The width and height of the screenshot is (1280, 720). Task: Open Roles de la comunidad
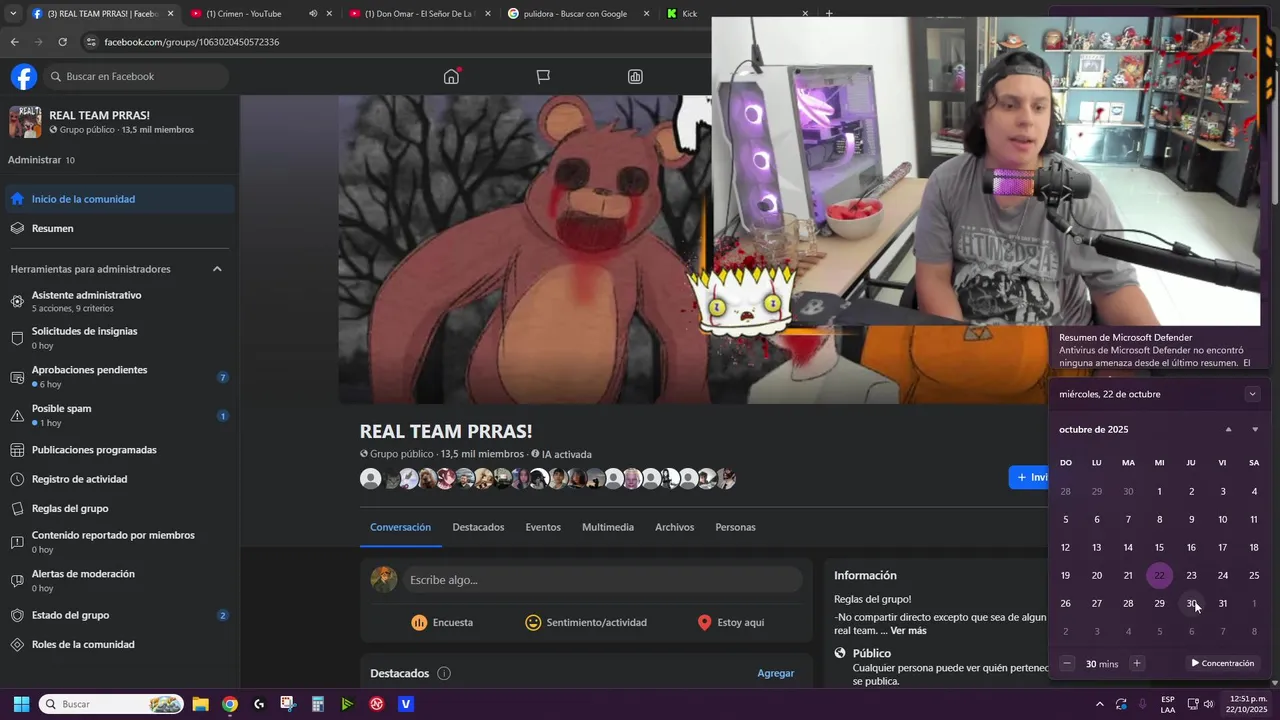click(120, 644)
